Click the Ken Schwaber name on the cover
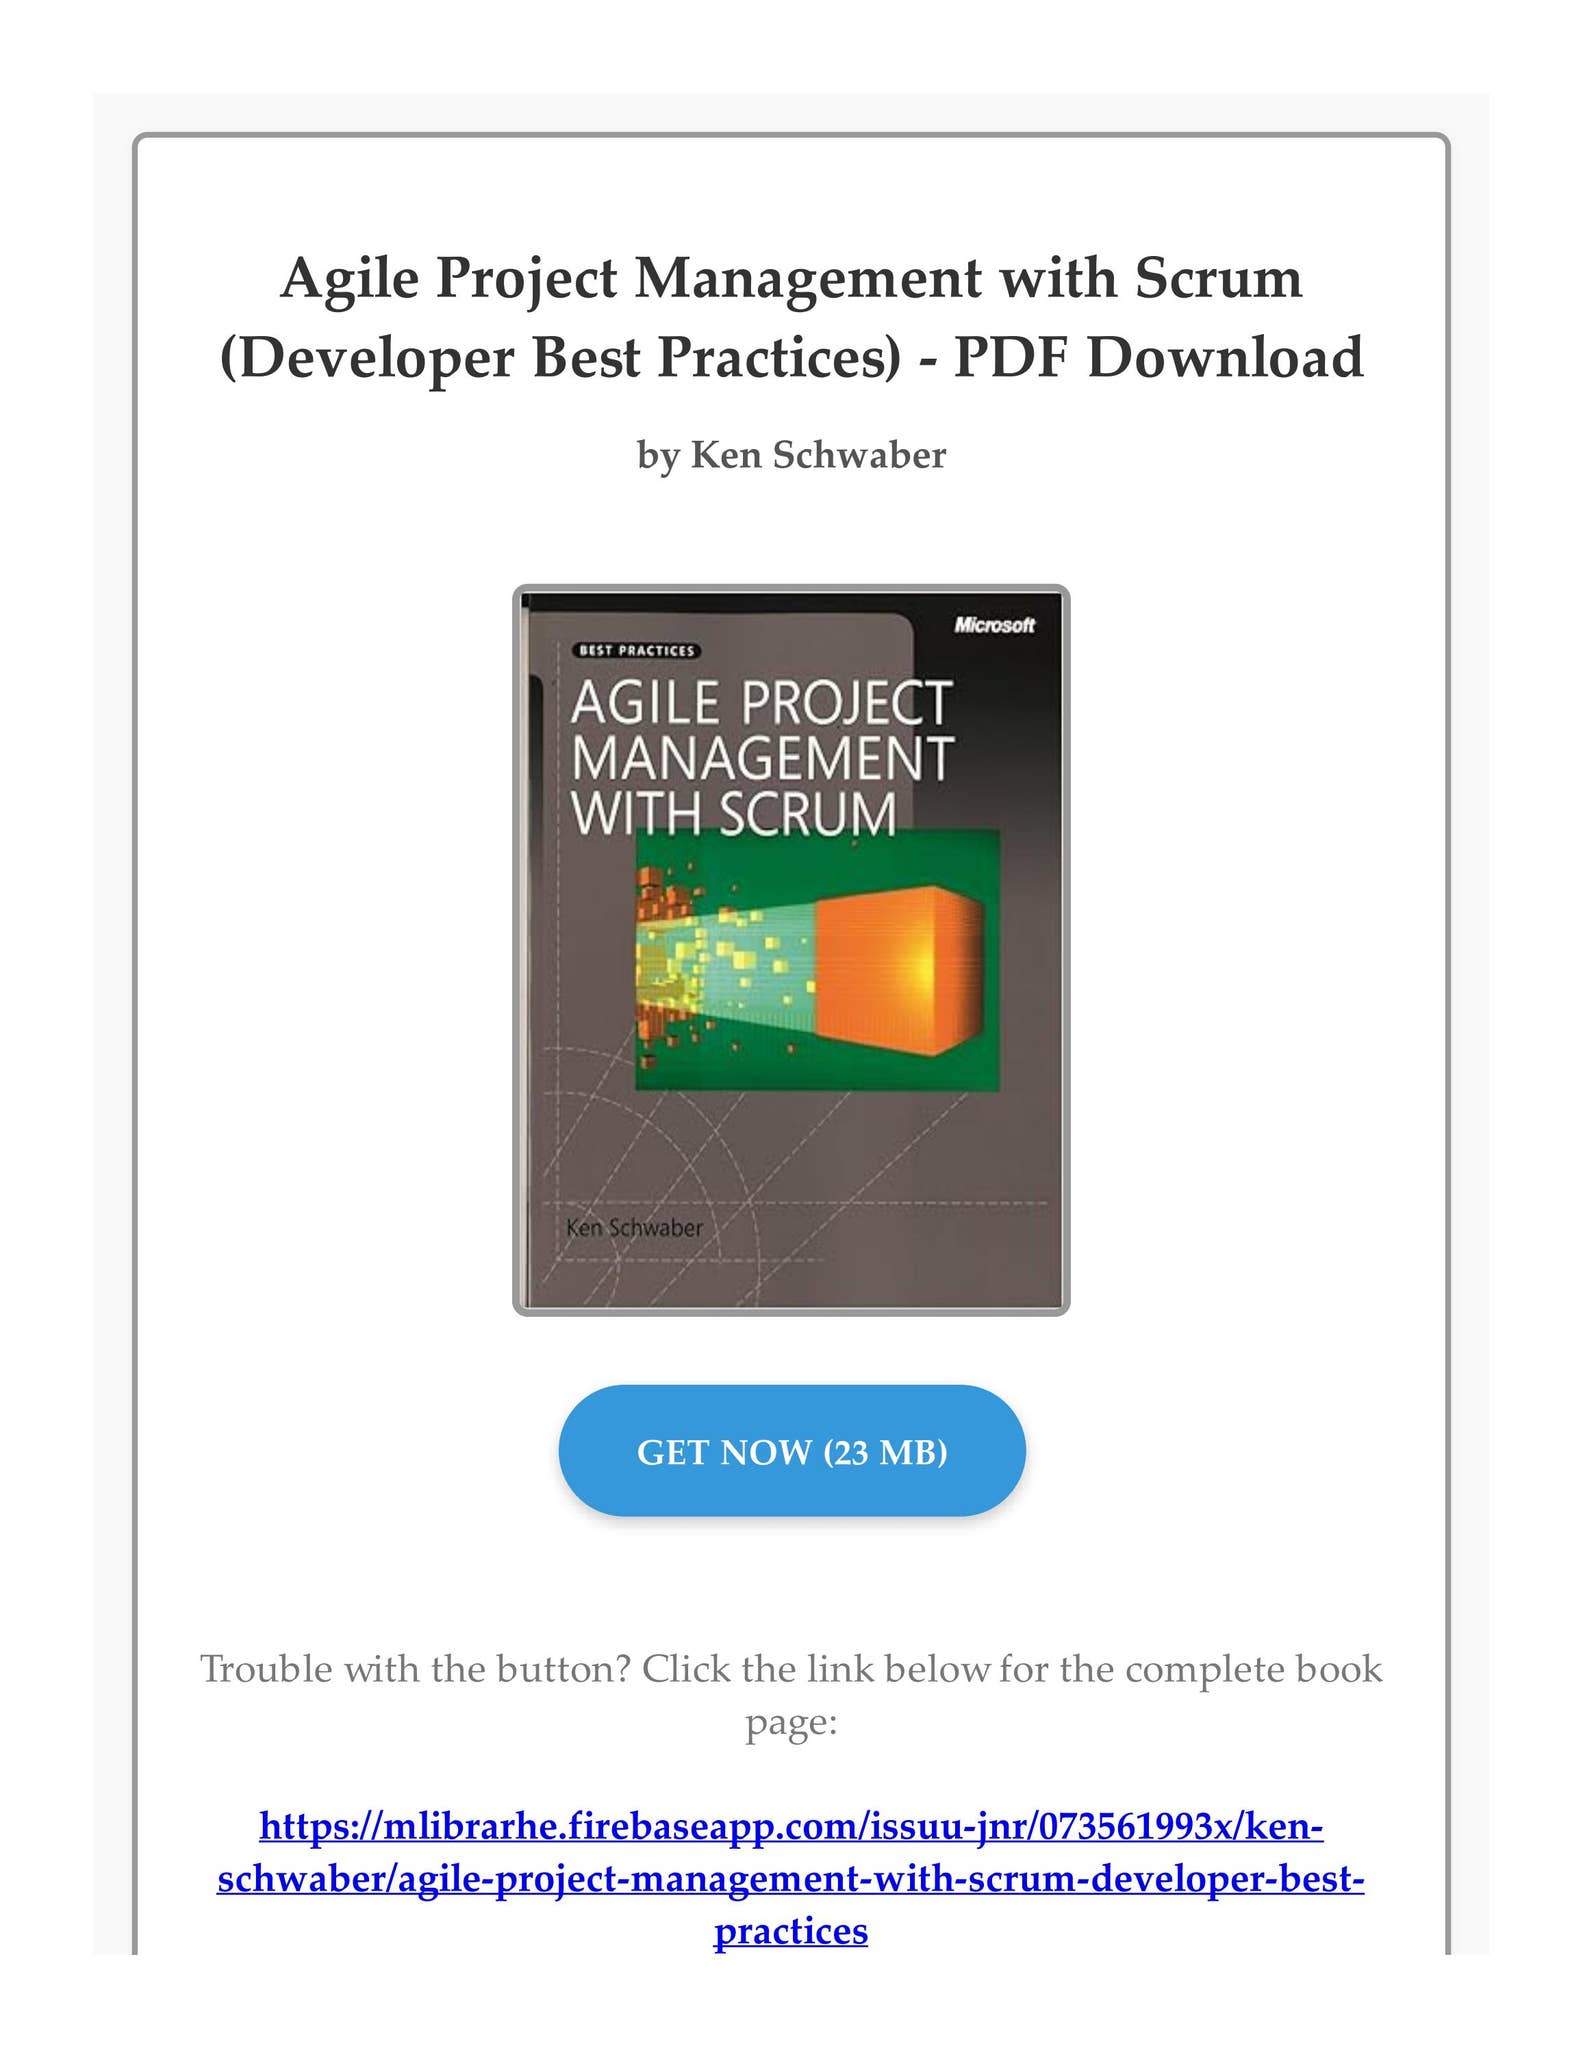This screenshot has width=1583, height=2048. (x=634, y=1227)
